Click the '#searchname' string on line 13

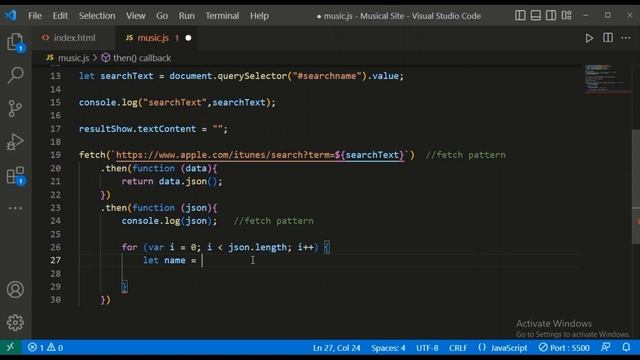[327, 76]
